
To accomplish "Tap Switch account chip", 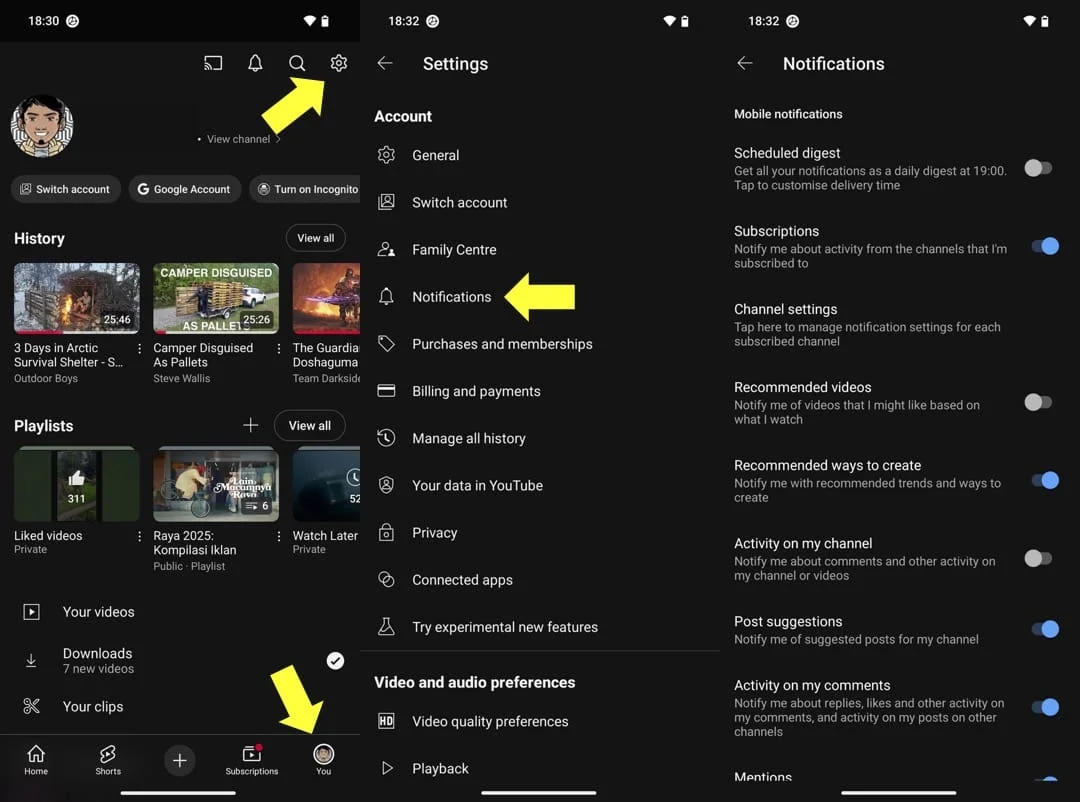I will tap(65, 189).
